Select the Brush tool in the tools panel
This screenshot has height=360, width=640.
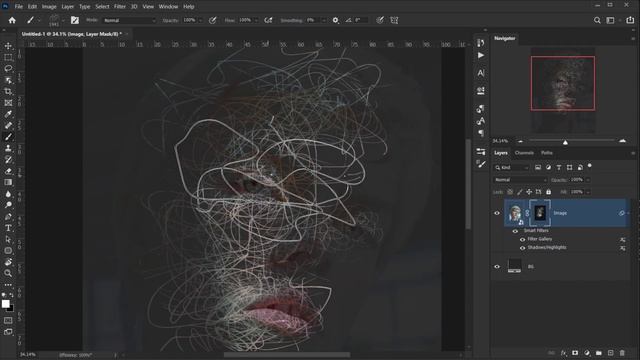click(8, 137)
